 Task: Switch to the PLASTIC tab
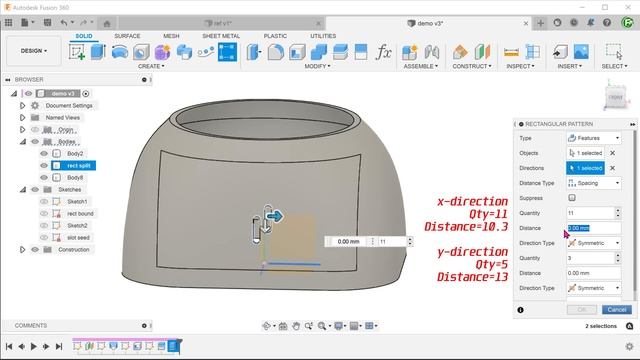[275, 36]
